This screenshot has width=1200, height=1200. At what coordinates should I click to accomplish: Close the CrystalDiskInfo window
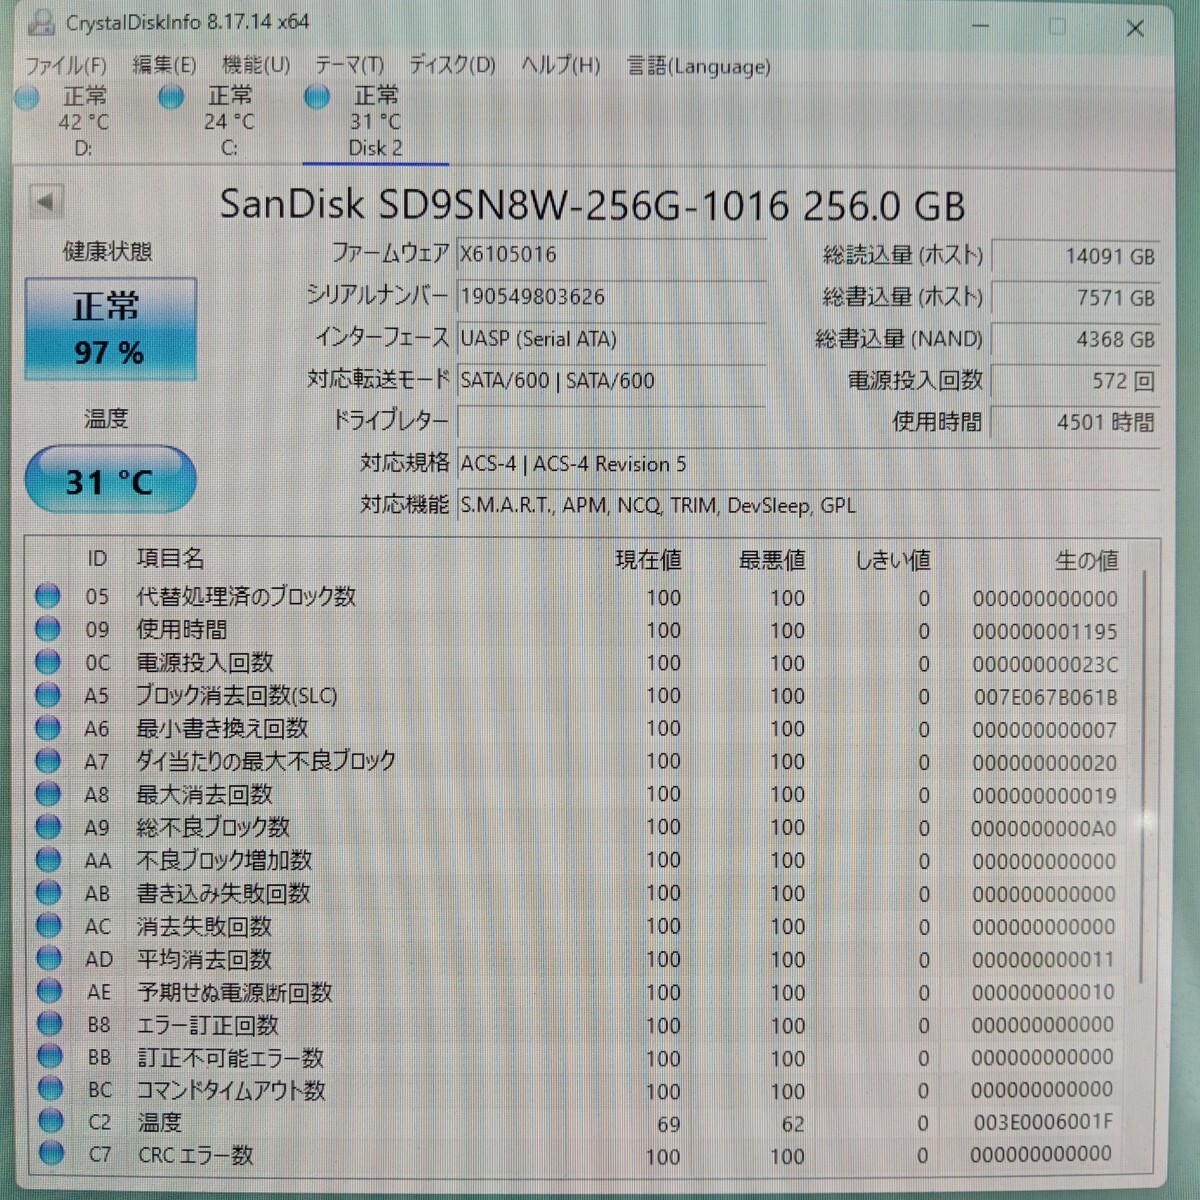[x=1135, y=28]
